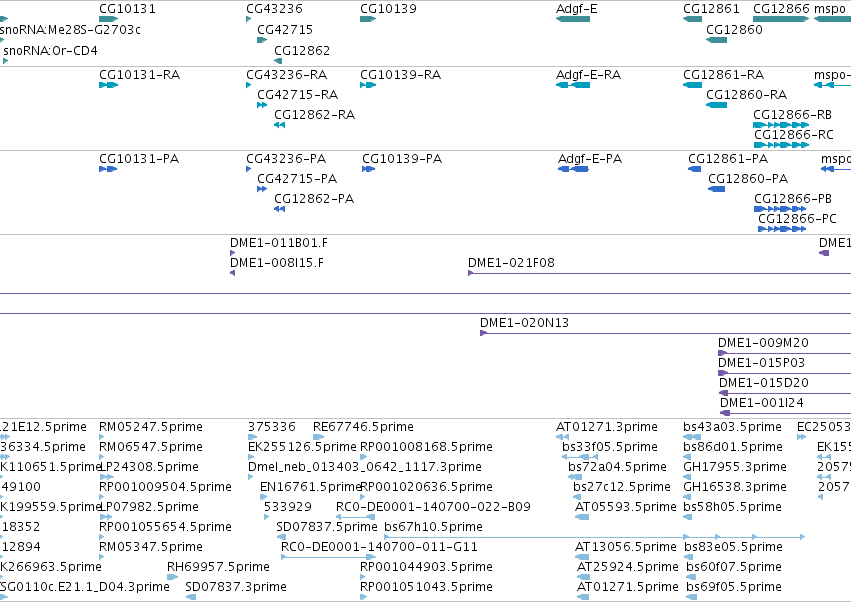Click the CG12861-RA transcript label
This screenshot has width=851, height=602.
(723, 74)
